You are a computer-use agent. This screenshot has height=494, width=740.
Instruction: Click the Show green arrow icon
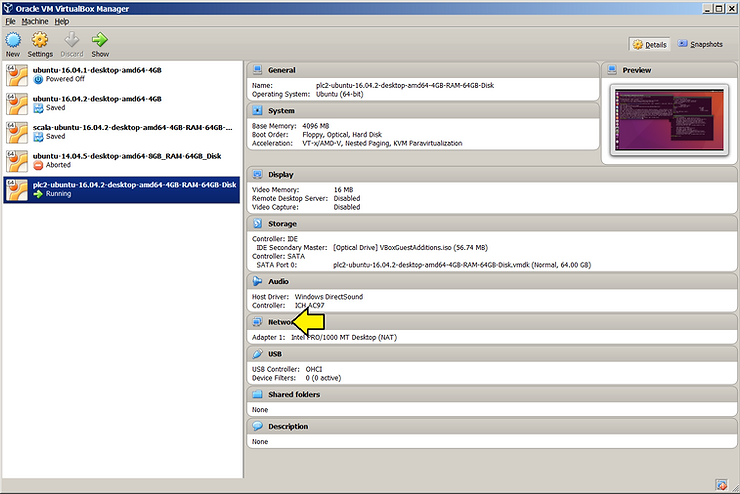[x=100, y=41]
